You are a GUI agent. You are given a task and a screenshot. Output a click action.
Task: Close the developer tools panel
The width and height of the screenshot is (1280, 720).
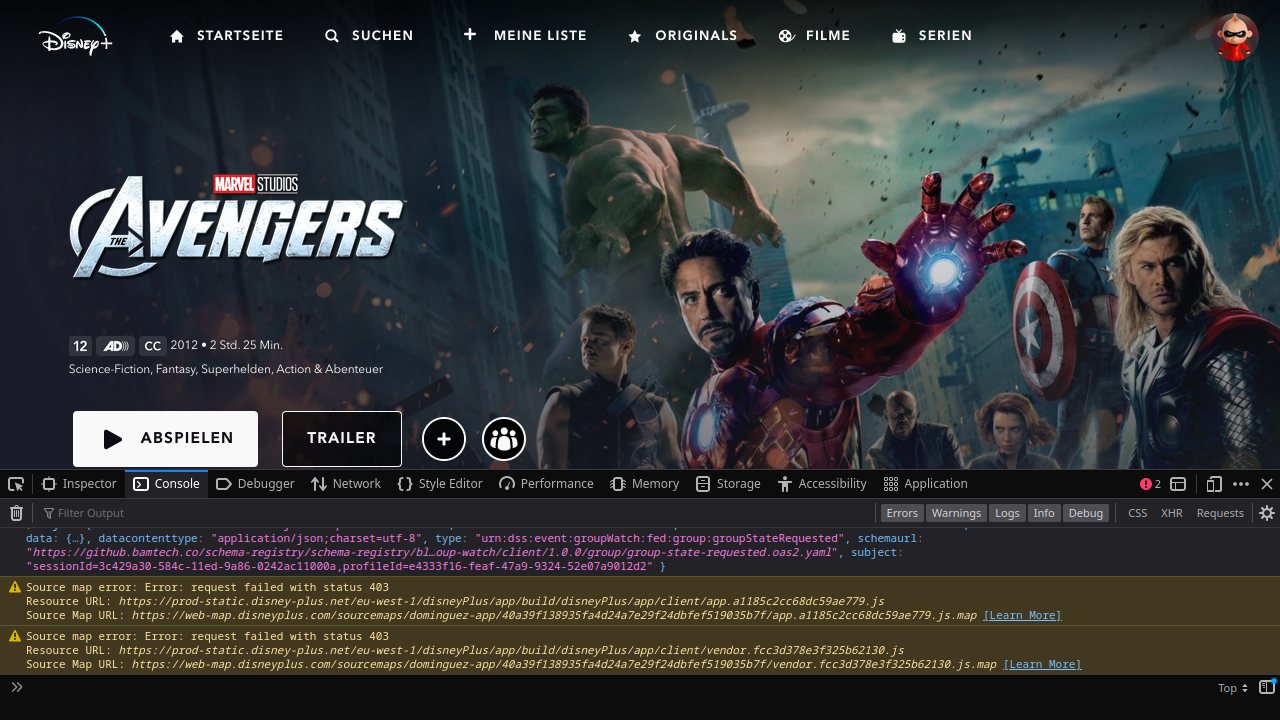tap(1267, 484)
